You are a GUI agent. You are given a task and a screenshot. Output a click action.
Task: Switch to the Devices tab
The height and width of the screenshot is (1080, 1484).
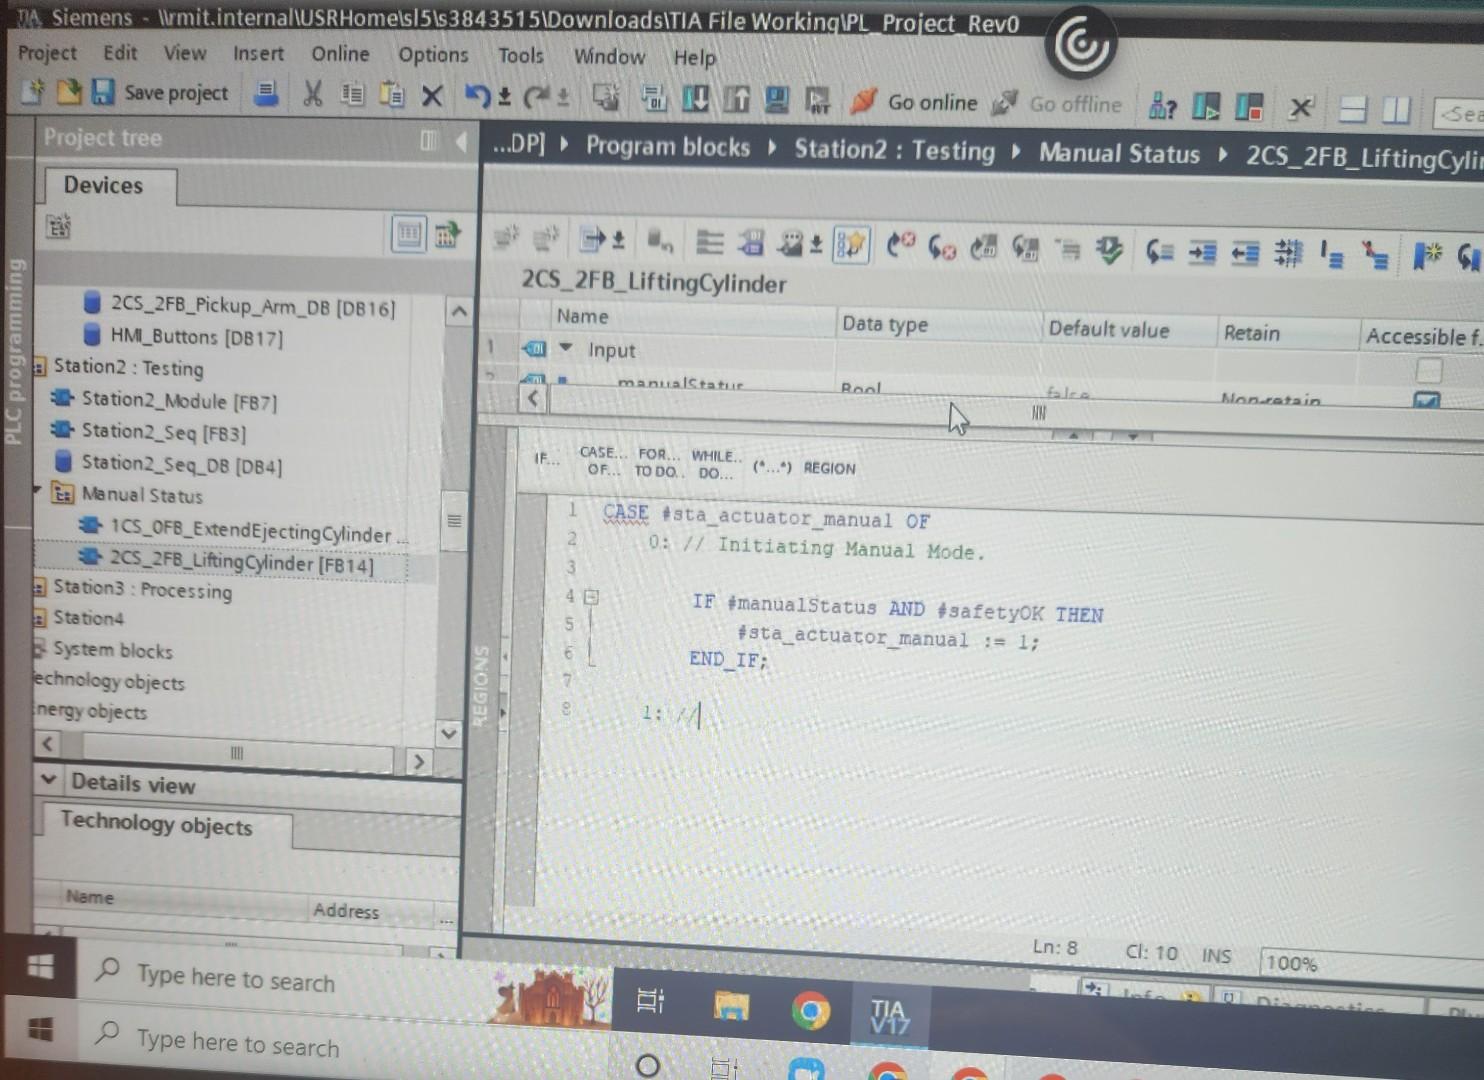click(103, 185)
